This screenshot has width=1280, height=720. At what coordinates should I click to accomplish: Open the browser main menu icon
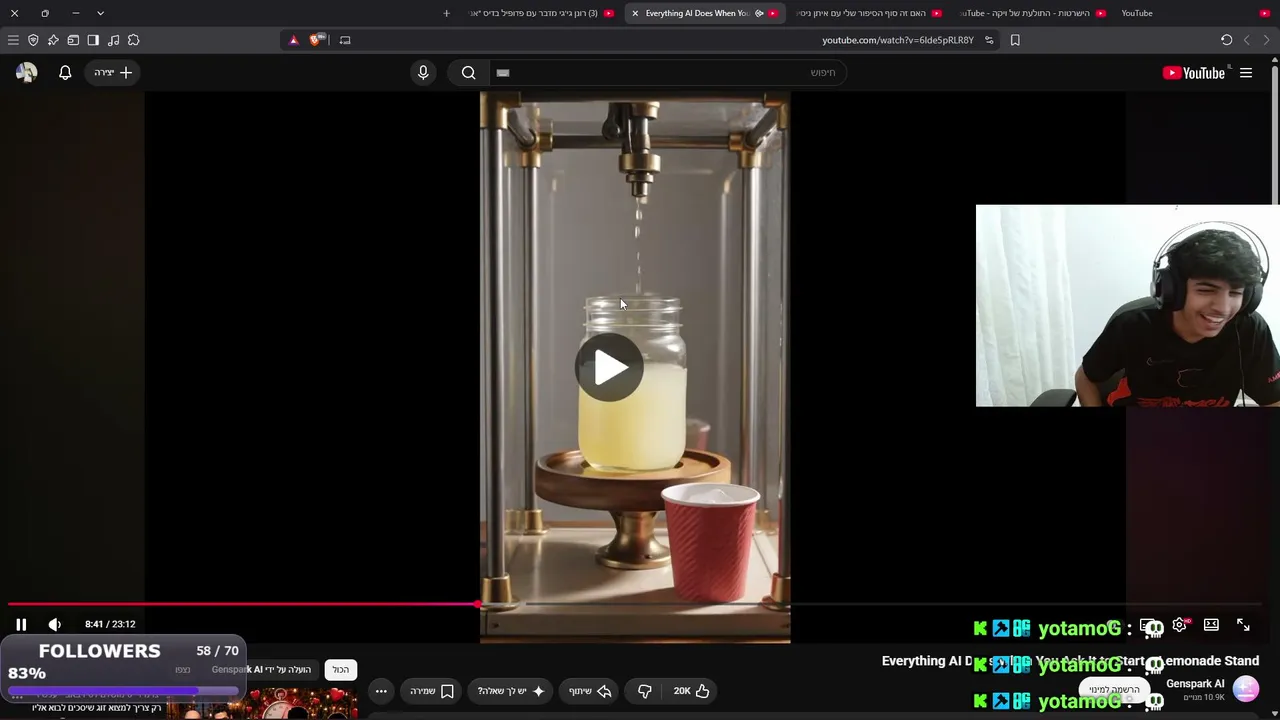pyautogui.click(x=13, y=40)
